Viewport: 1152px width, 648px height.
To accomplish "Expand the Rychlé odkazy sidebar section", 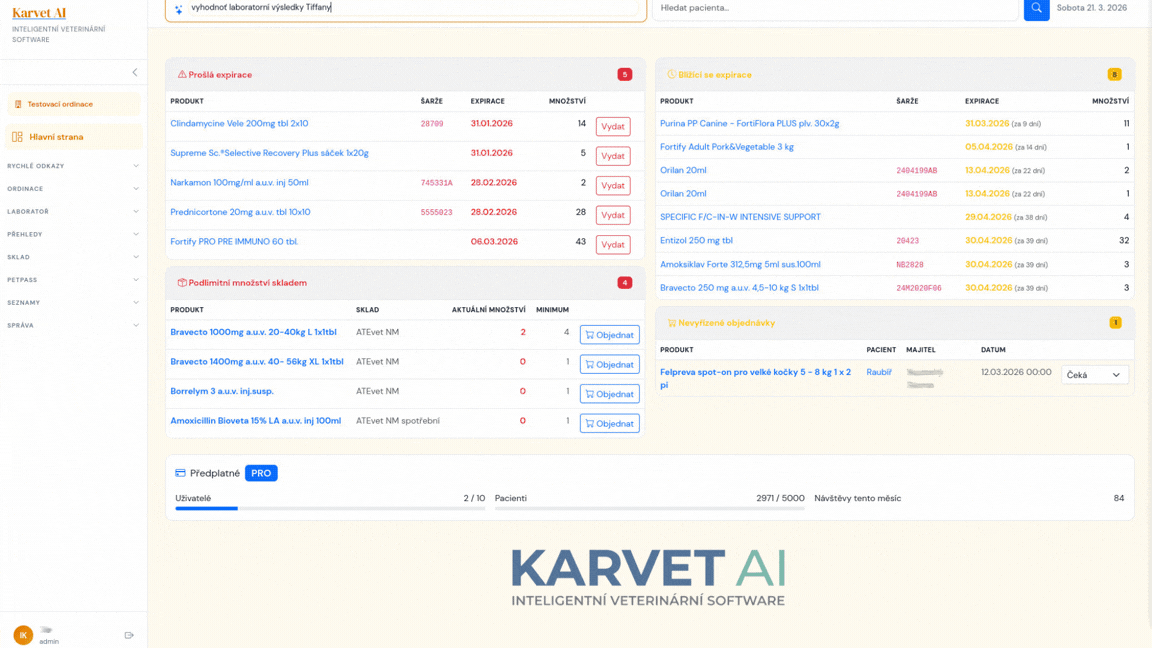I will coord(73,166).
